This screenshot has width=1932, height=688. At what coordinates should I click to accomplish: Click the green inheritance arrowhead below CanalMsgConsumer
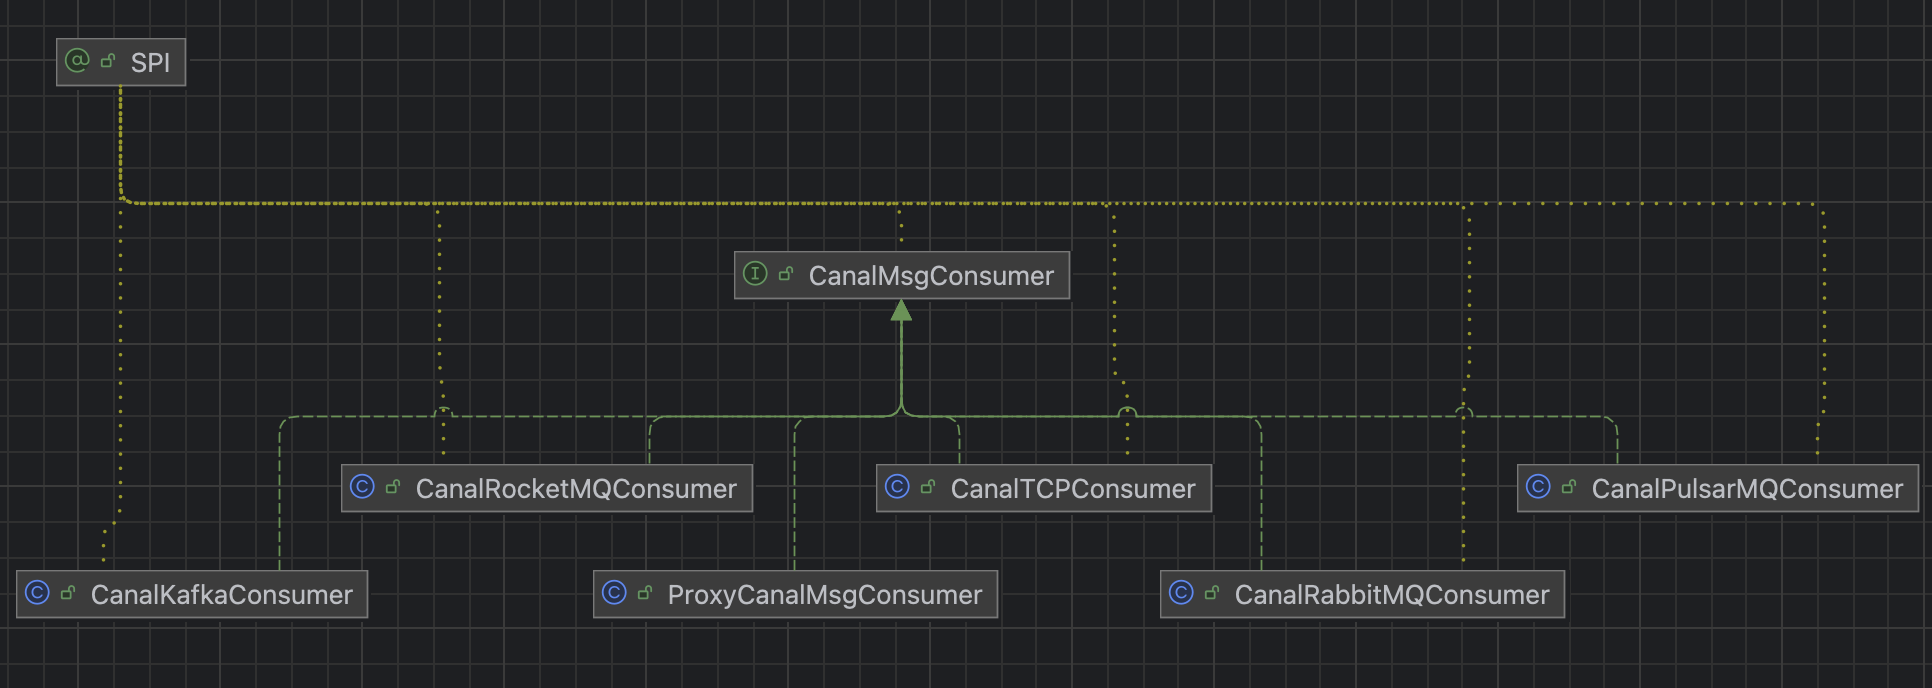pos(901,311)
